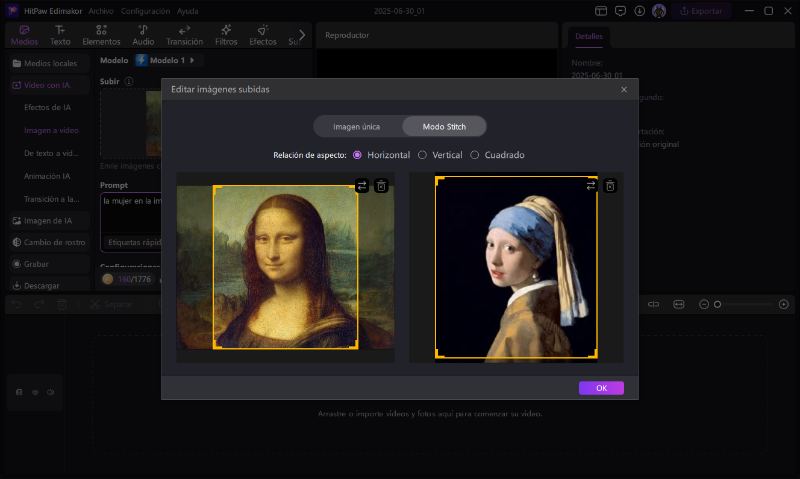The width and height of the screenshot is (800, 479).
Task: Select Medios locales in the sidebar
Action: click(49, 63)
